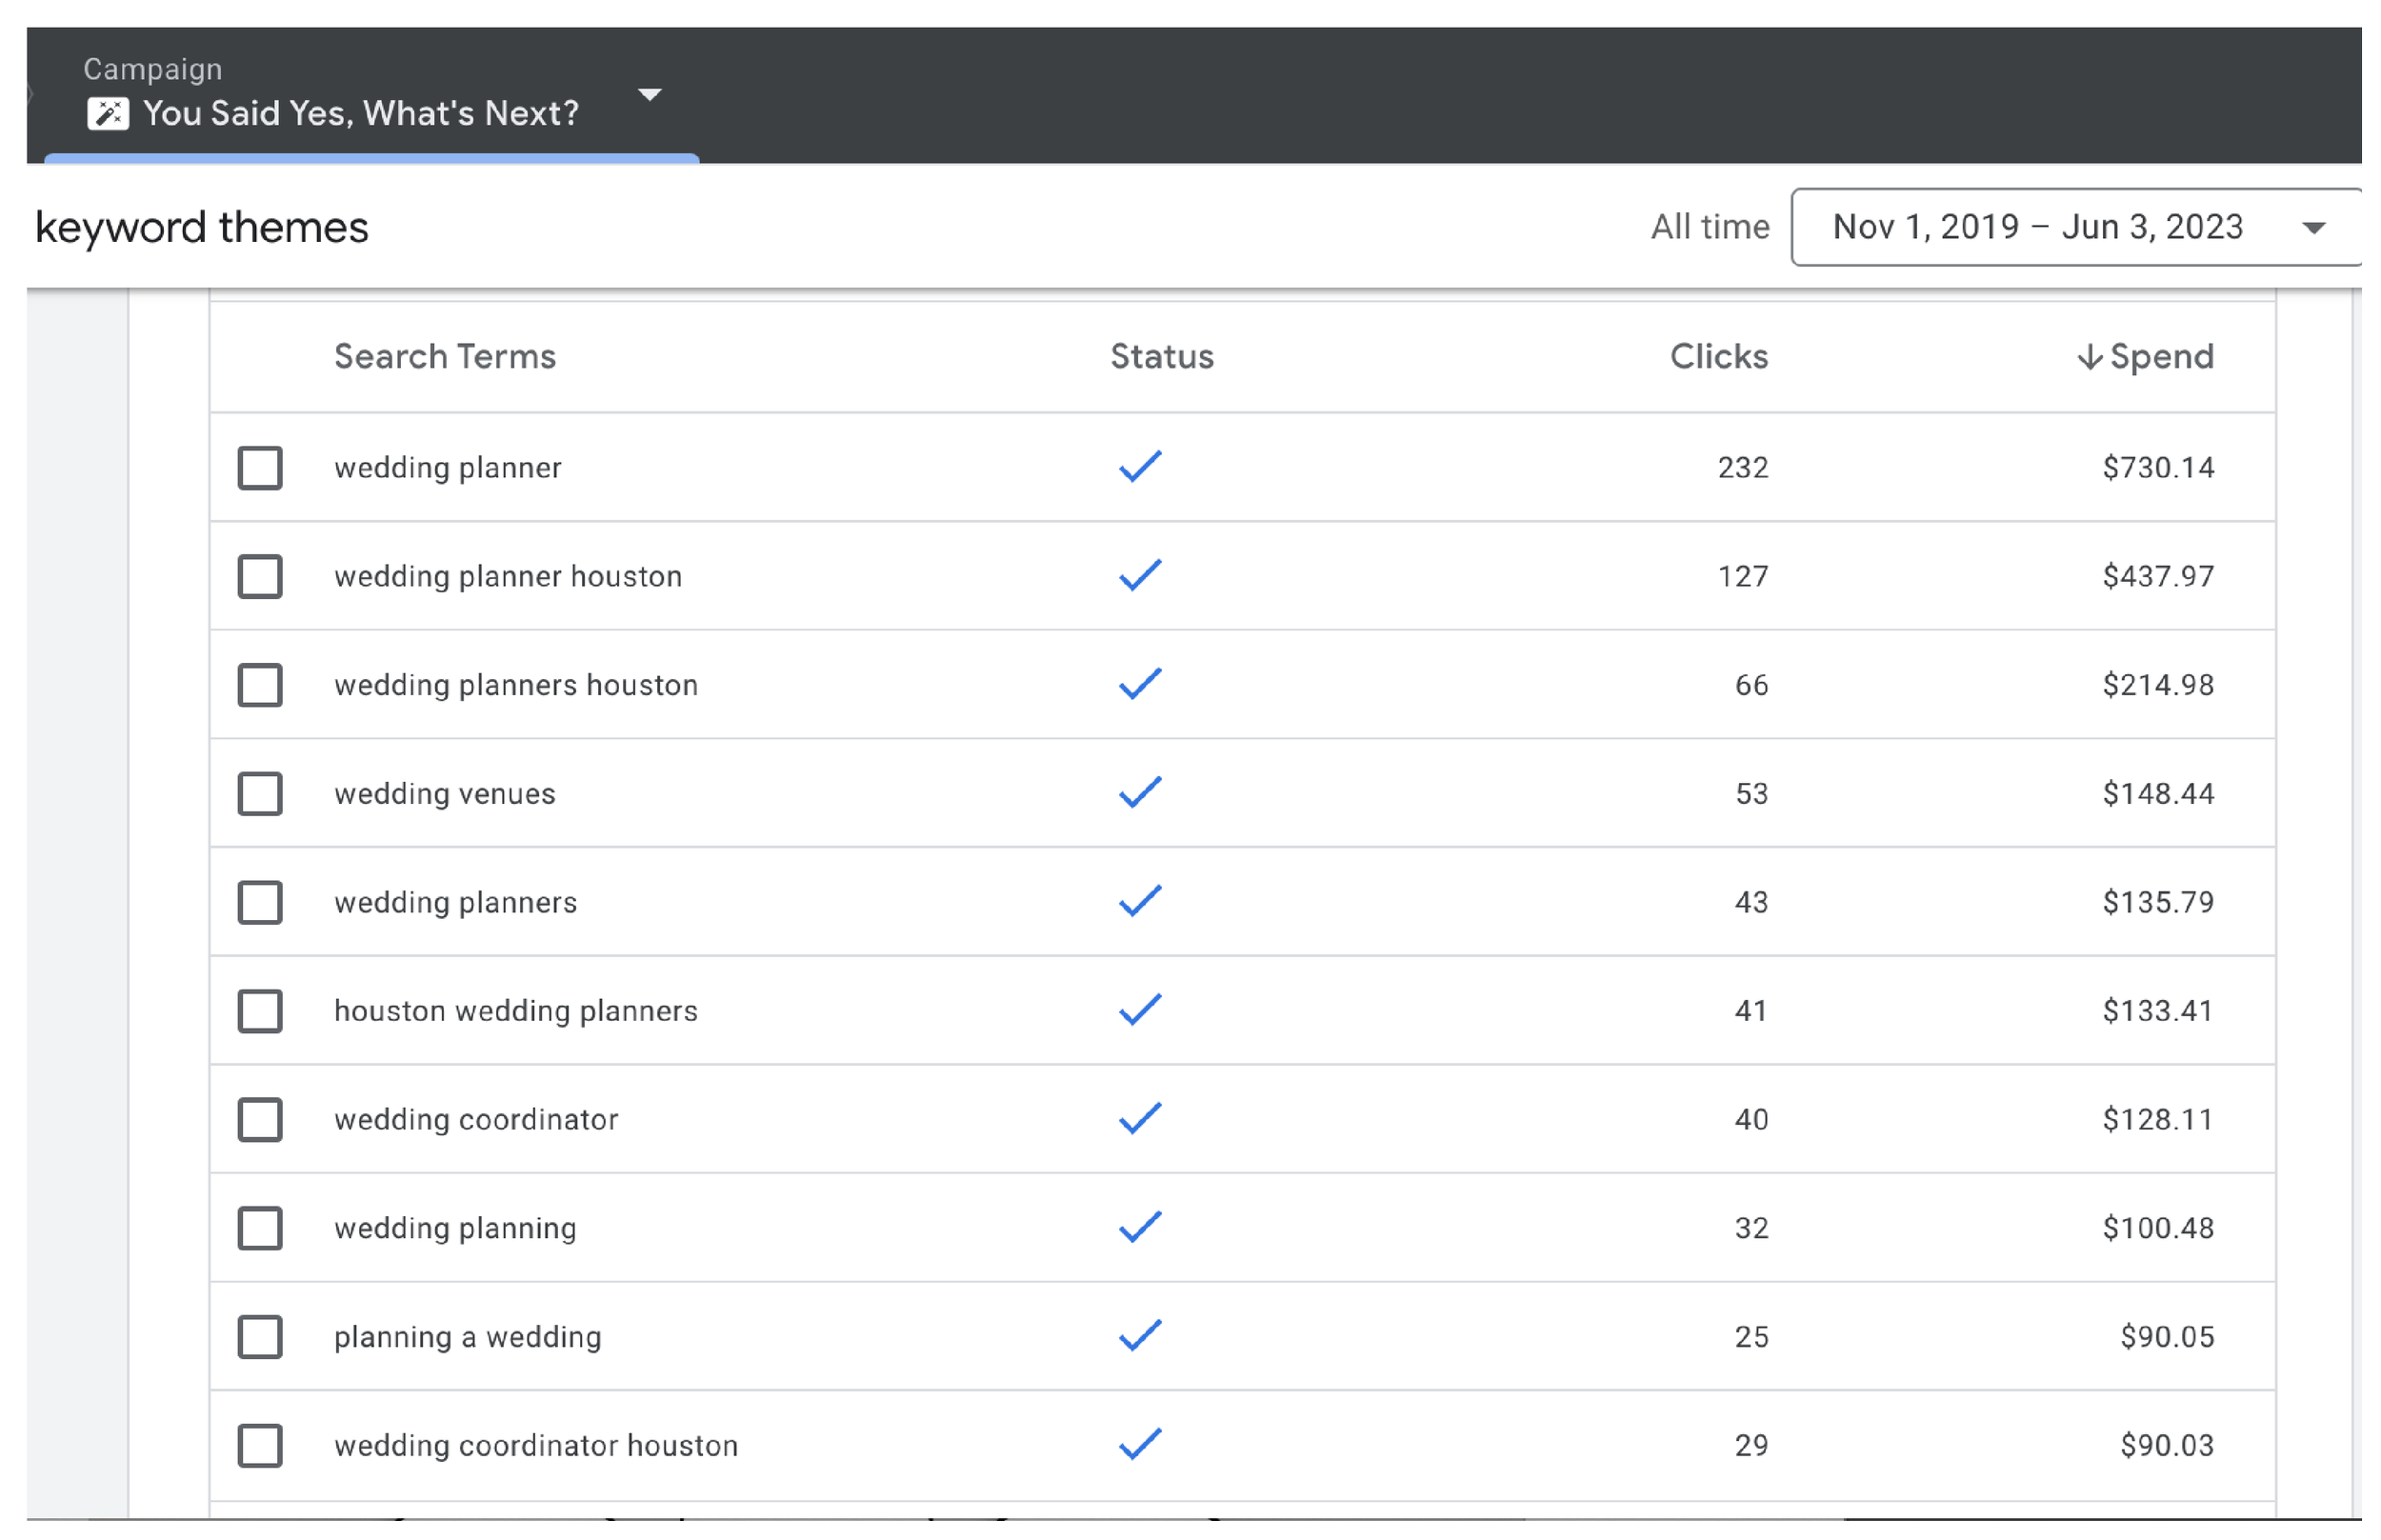
Task: Click the Search Terms column header
Action: [x=445, y=357]
